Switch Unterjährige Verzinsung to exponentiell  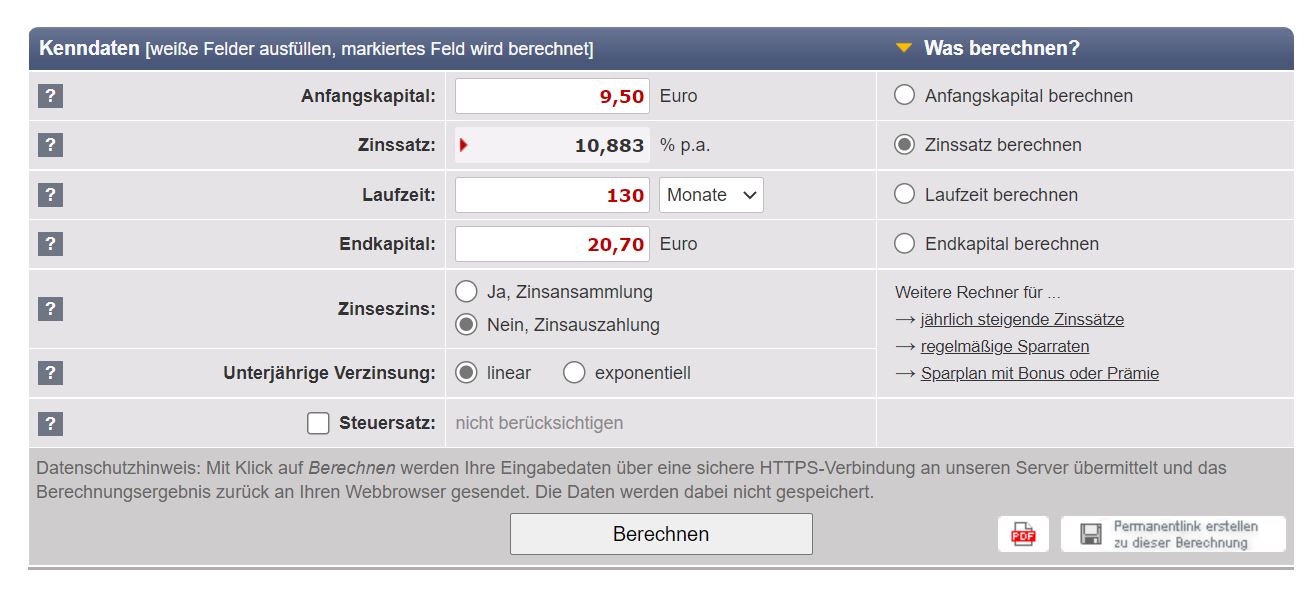tap(574, 372)
